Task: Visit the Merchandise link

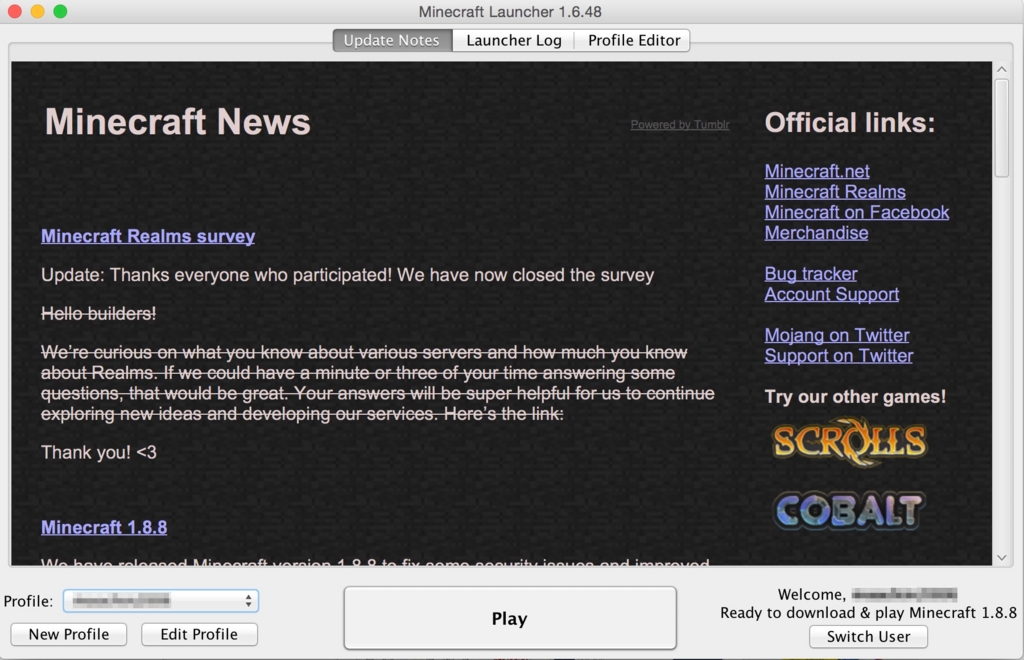Action: pos(816,233)
